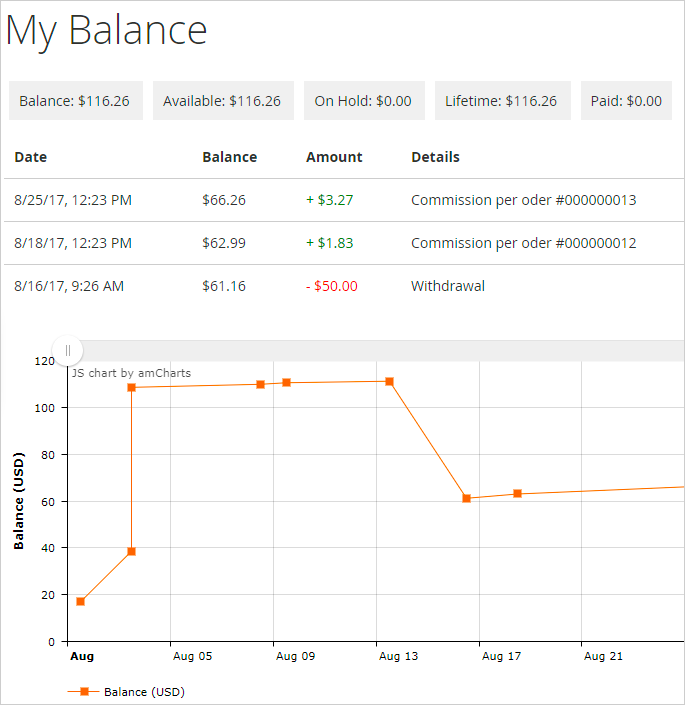Click the data point at about 38 USD

pos(131,551)
